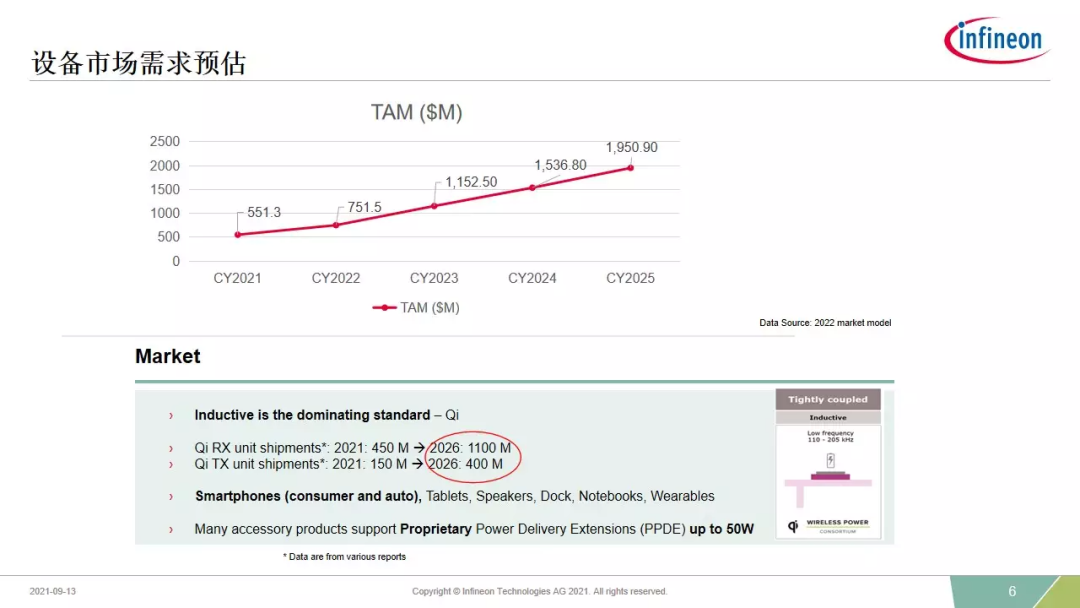Image resolution: width=1080 pixels, height=608 pixels.
Task: Click the Inductive label in diagram
Action: pos(828,417)
